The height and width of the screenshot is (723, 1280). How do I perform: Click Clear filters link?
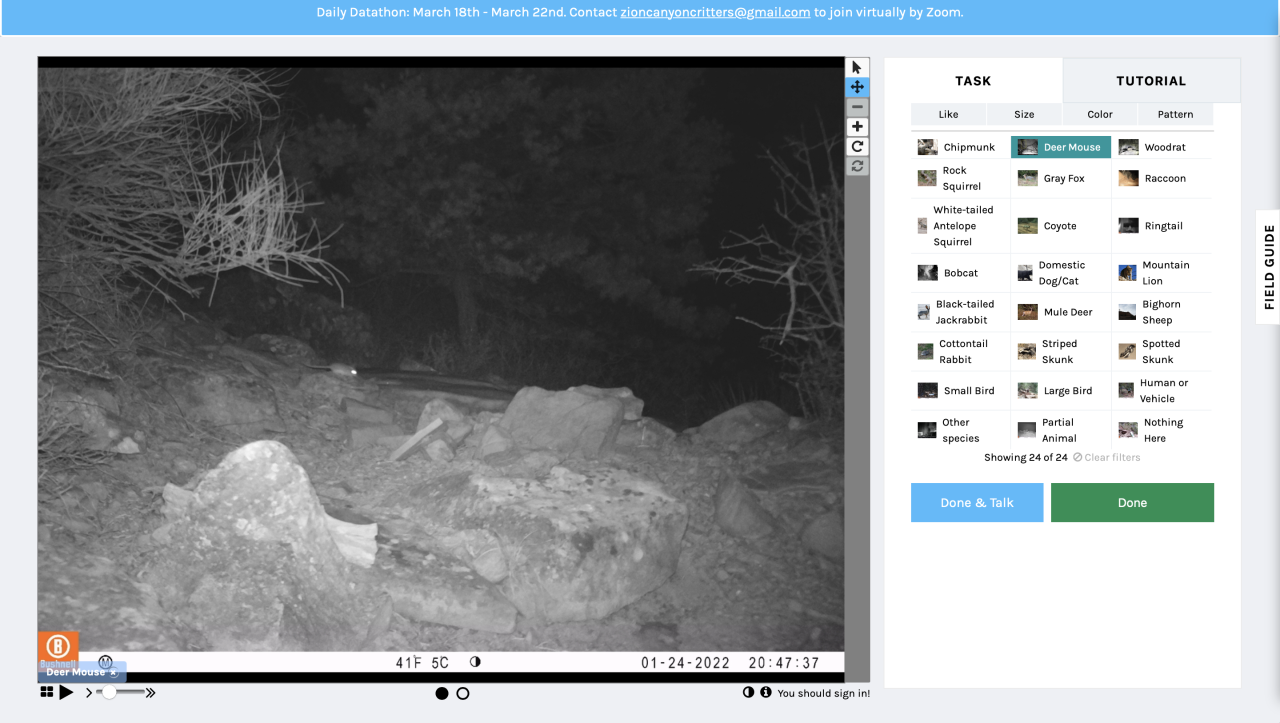click(x=1107, y=457)
